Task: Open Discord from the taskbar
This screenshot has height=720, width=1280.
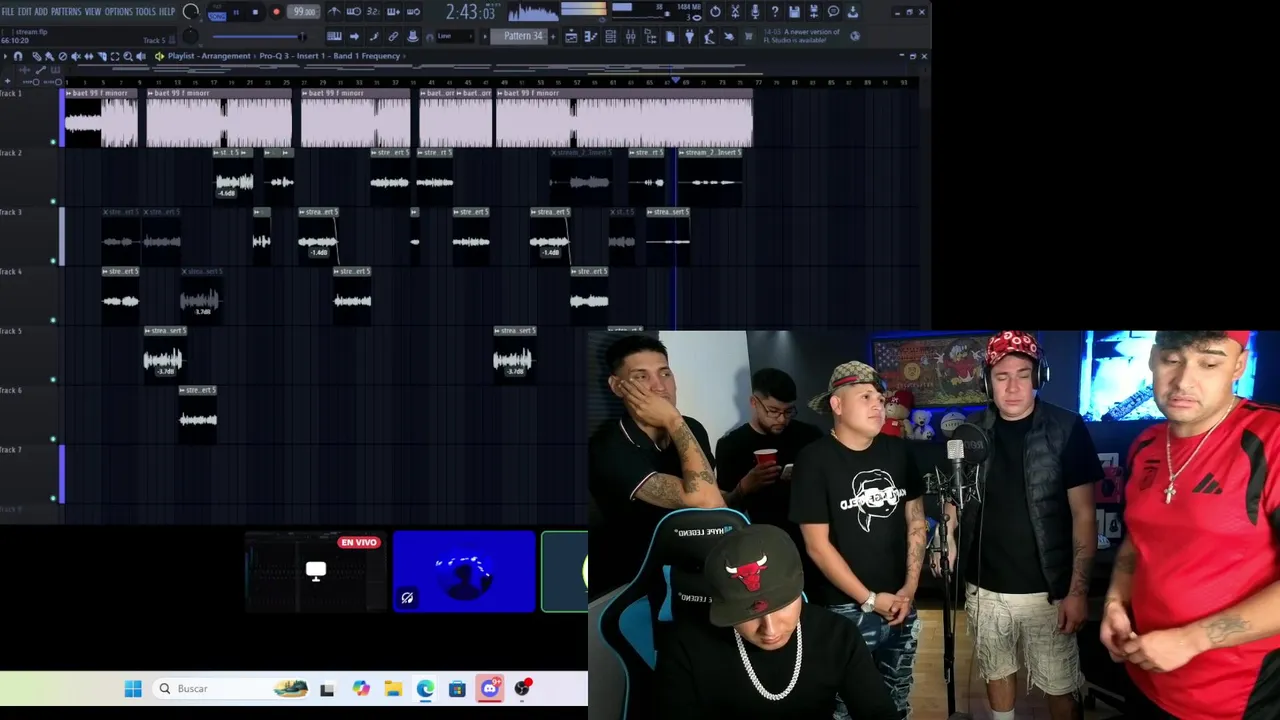Action: pos(489,688)
